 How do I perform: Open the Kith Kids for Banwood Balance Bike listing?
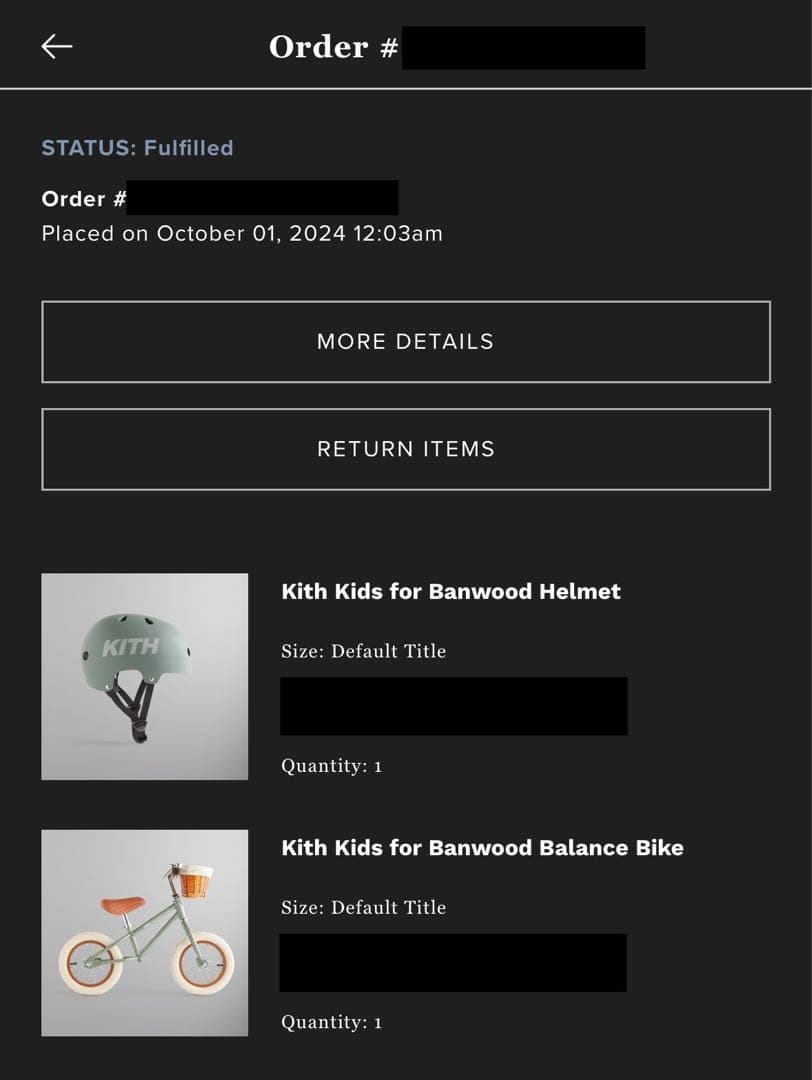pyautogui.click(x=482, y=847)
